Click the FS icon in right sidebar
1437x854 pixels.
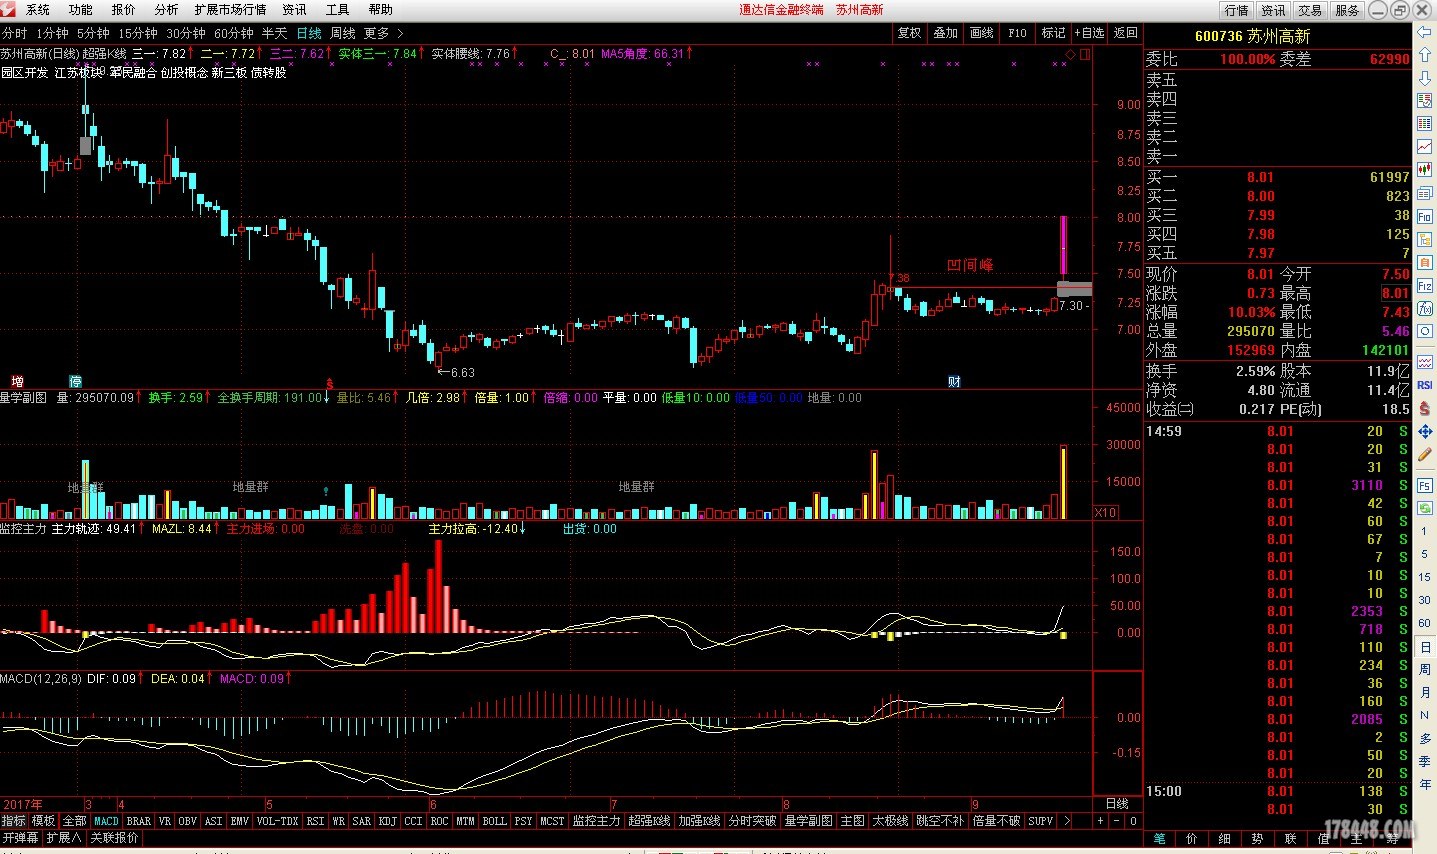pos(1425,485)
